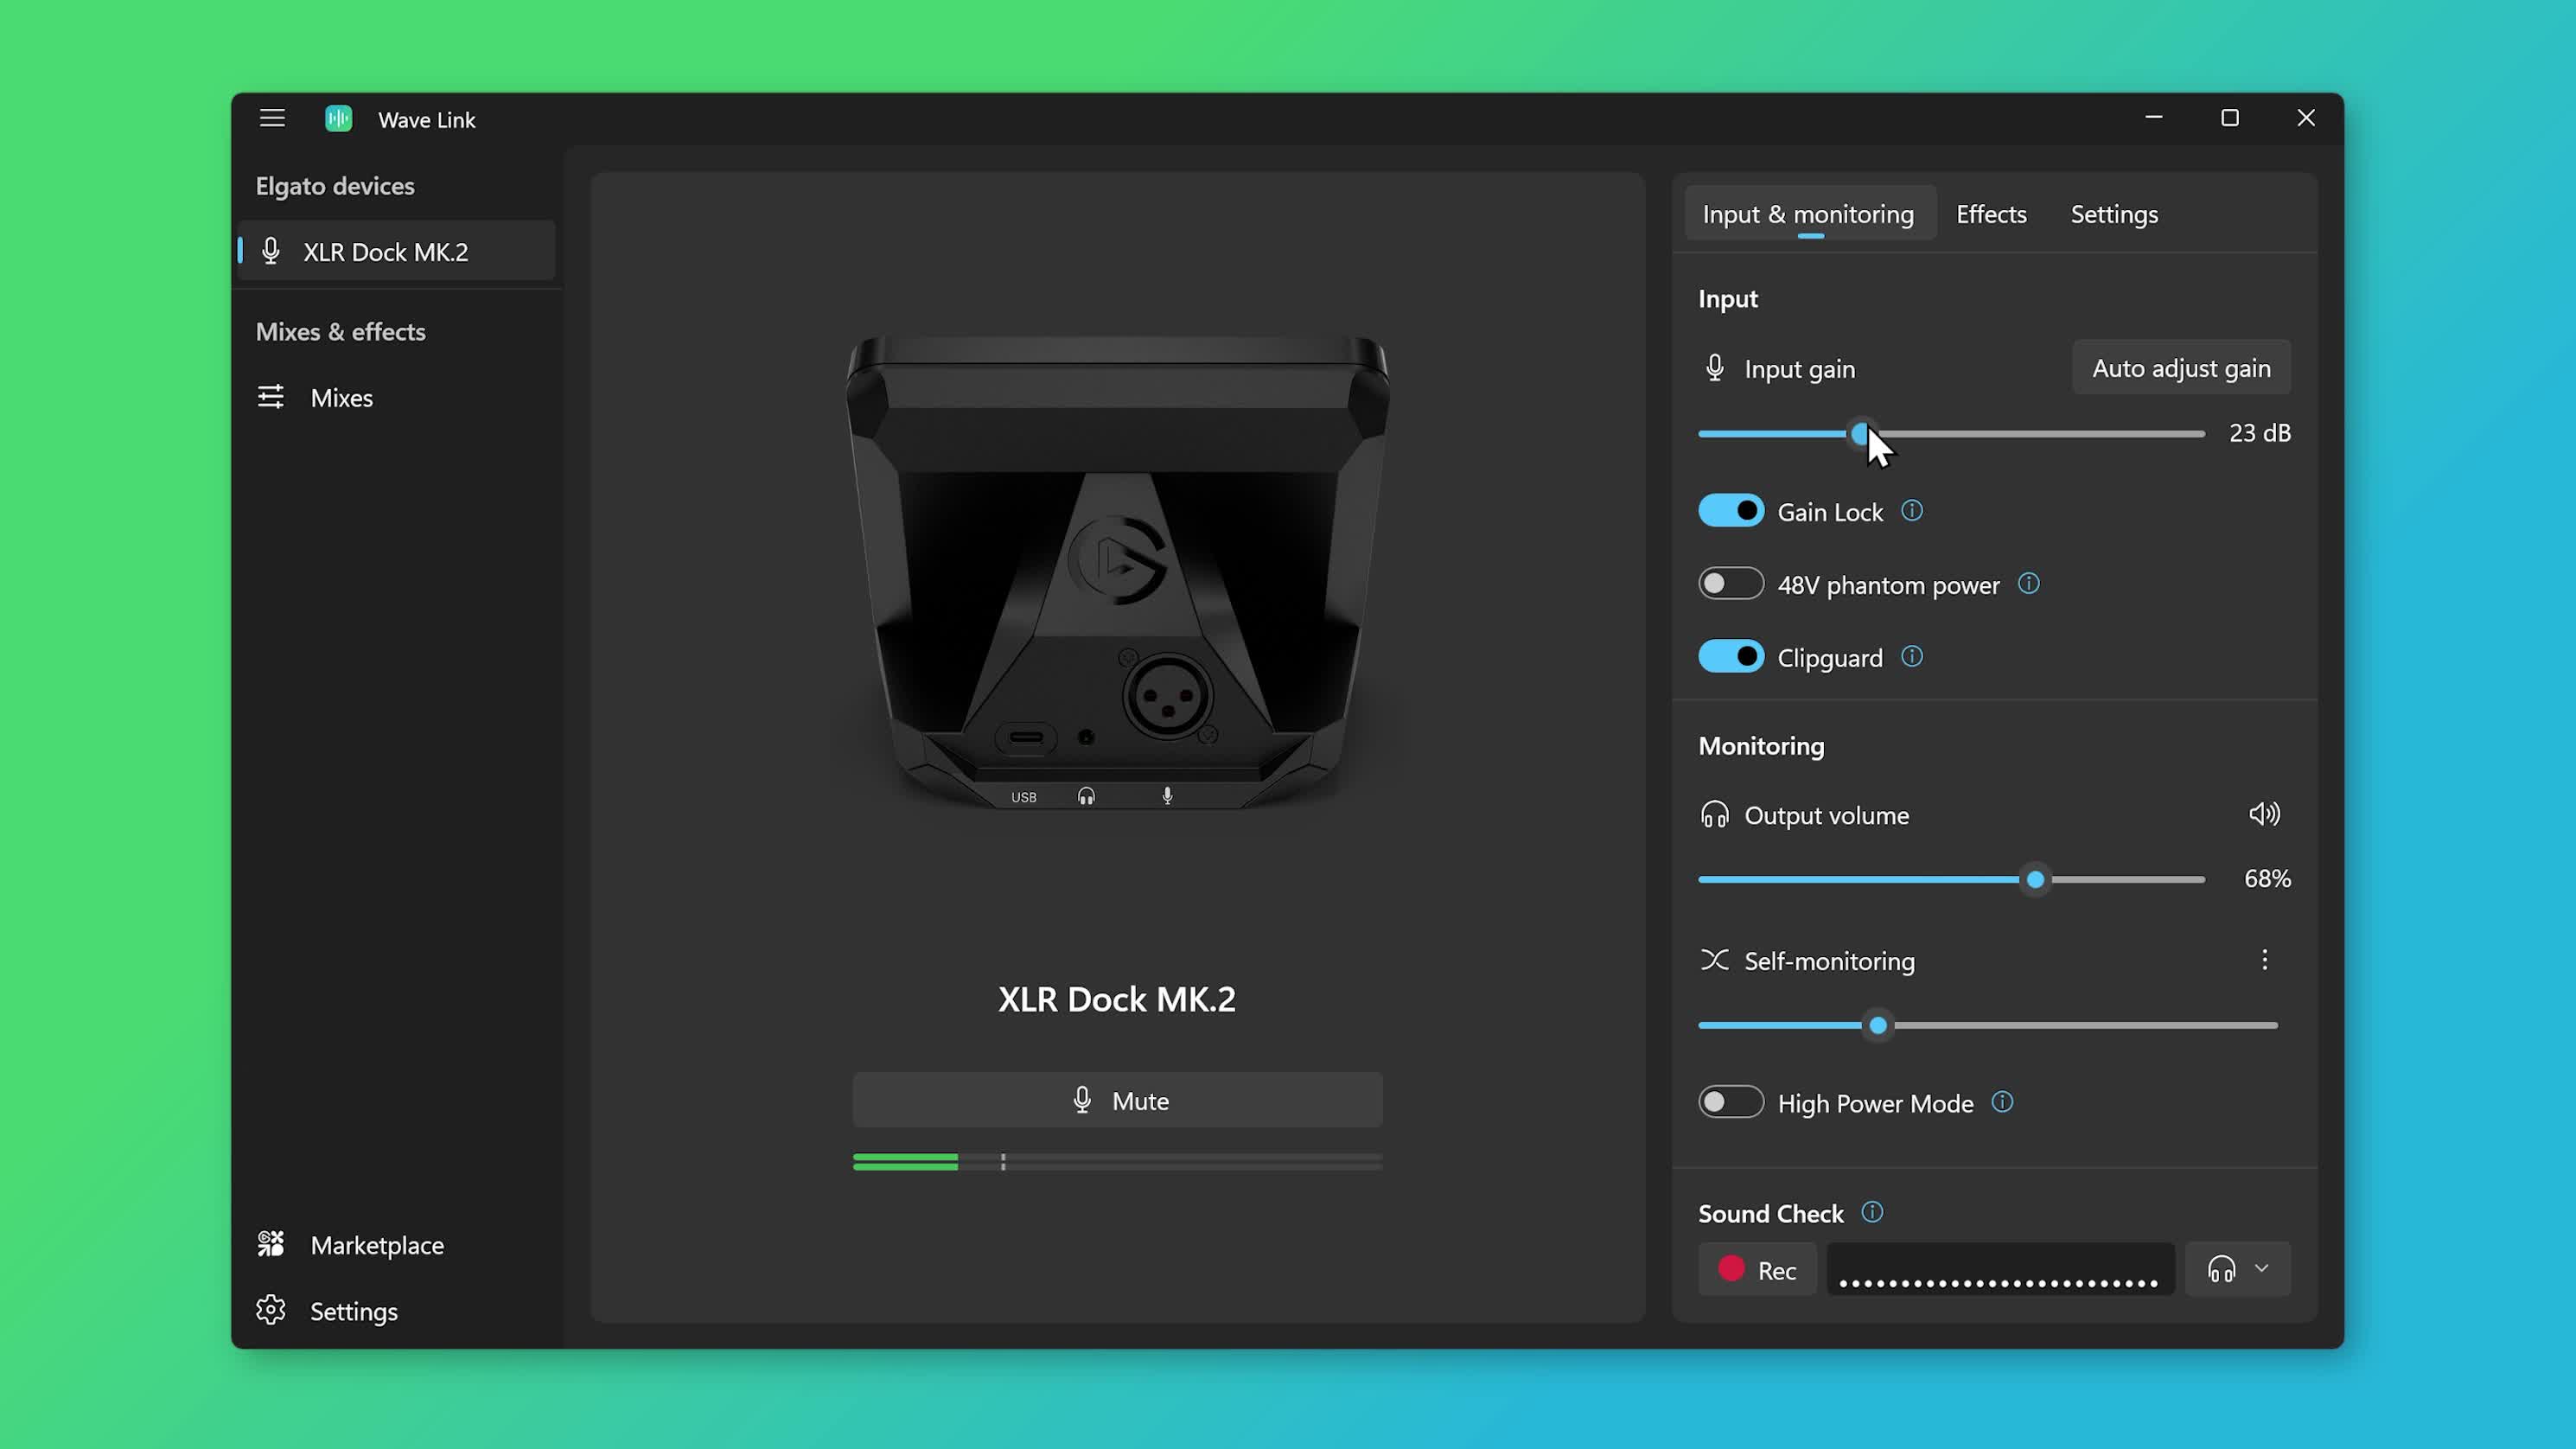Viewport: 2576px width, 1449px height.
Task: Click the Output volume headphones icon
Action: click(x=1715, y=815)
